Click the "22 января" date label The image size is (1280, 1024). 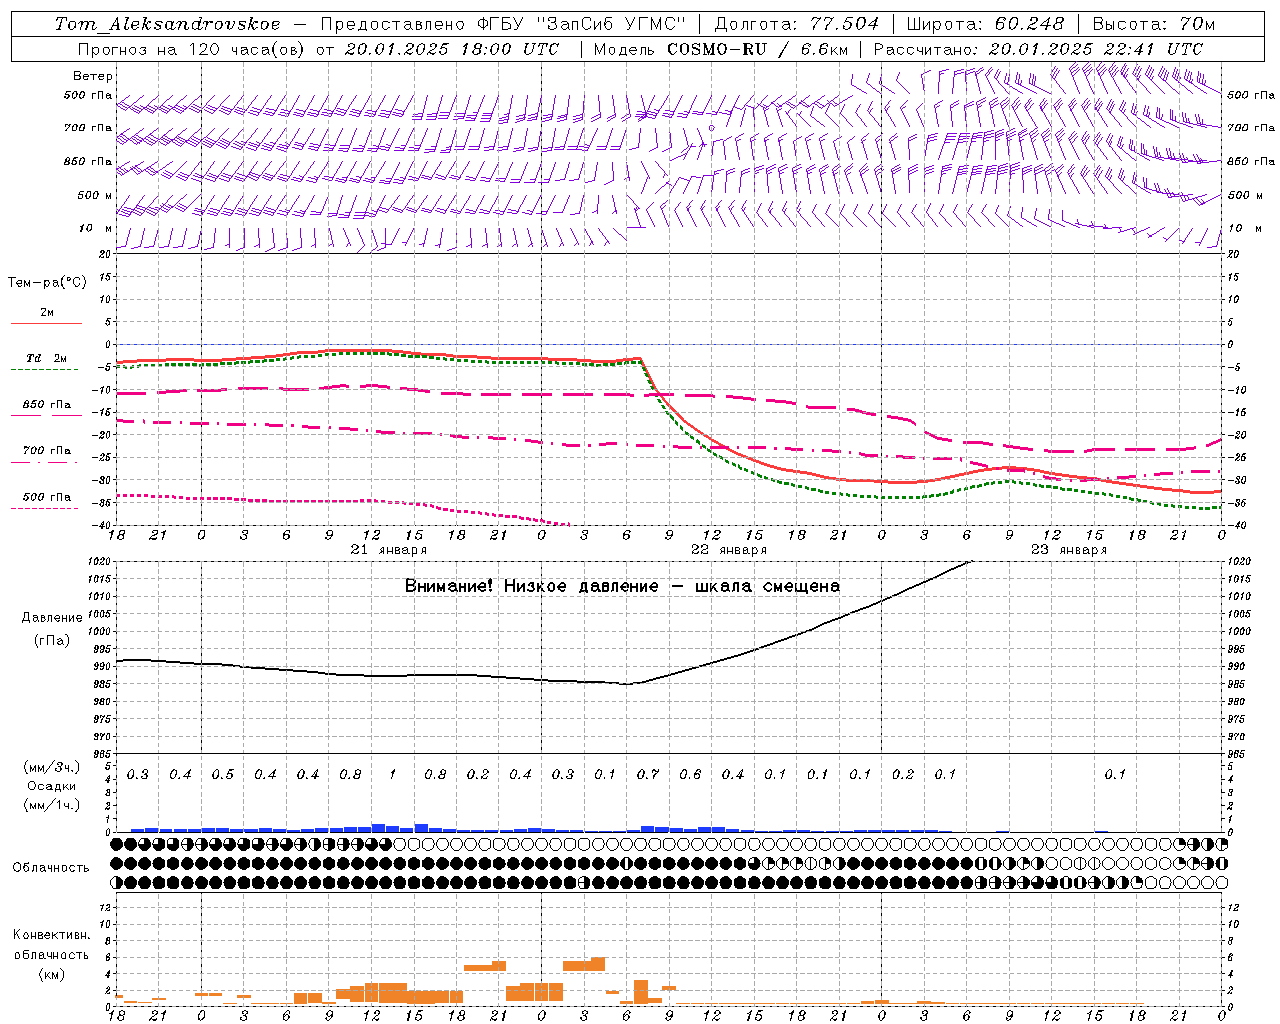click(x=729, y=550)
